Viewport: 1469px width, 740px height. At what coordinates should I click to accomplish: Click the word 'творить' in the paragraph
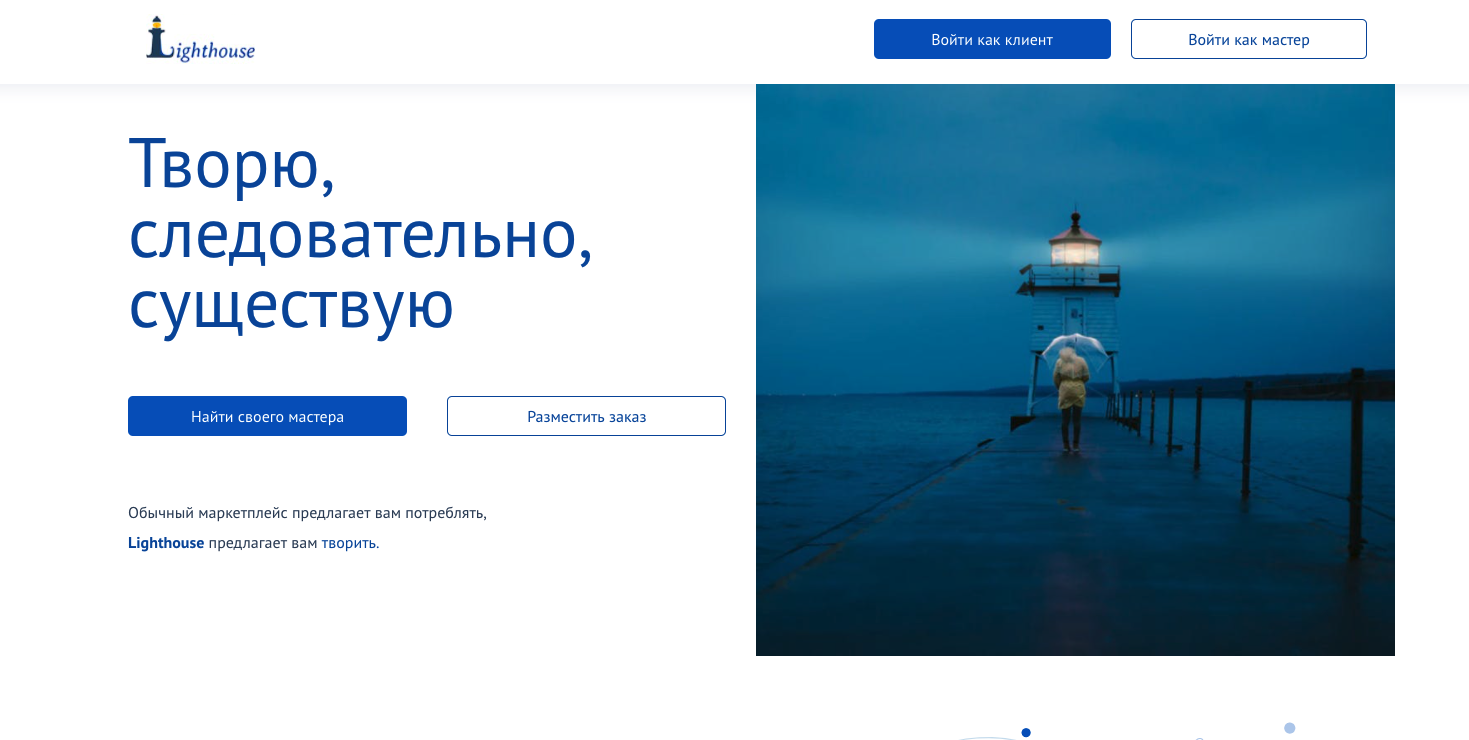tap(348, 543)
